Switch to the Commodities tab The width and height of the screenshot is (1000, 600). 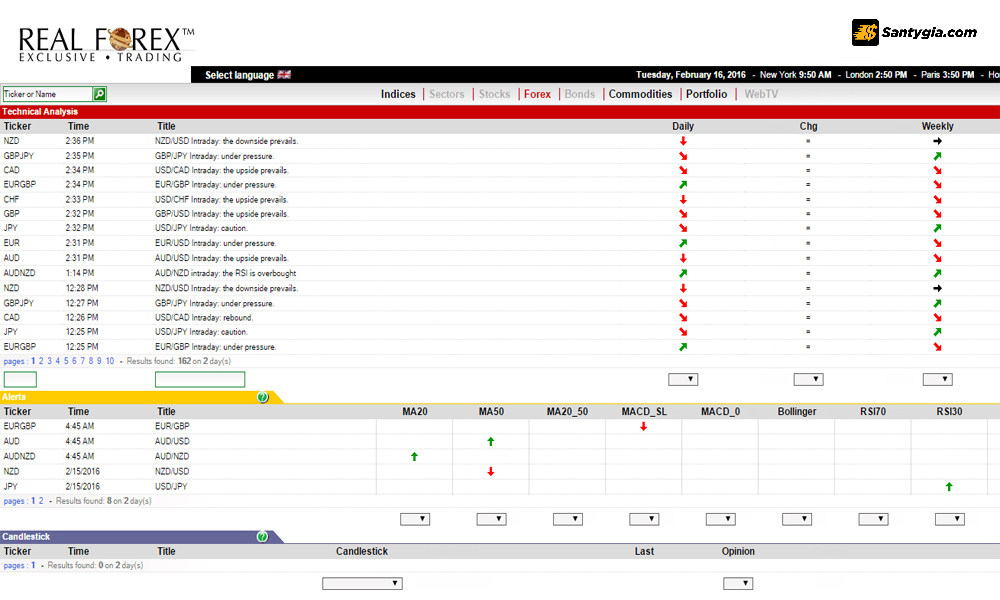point(640,94)
